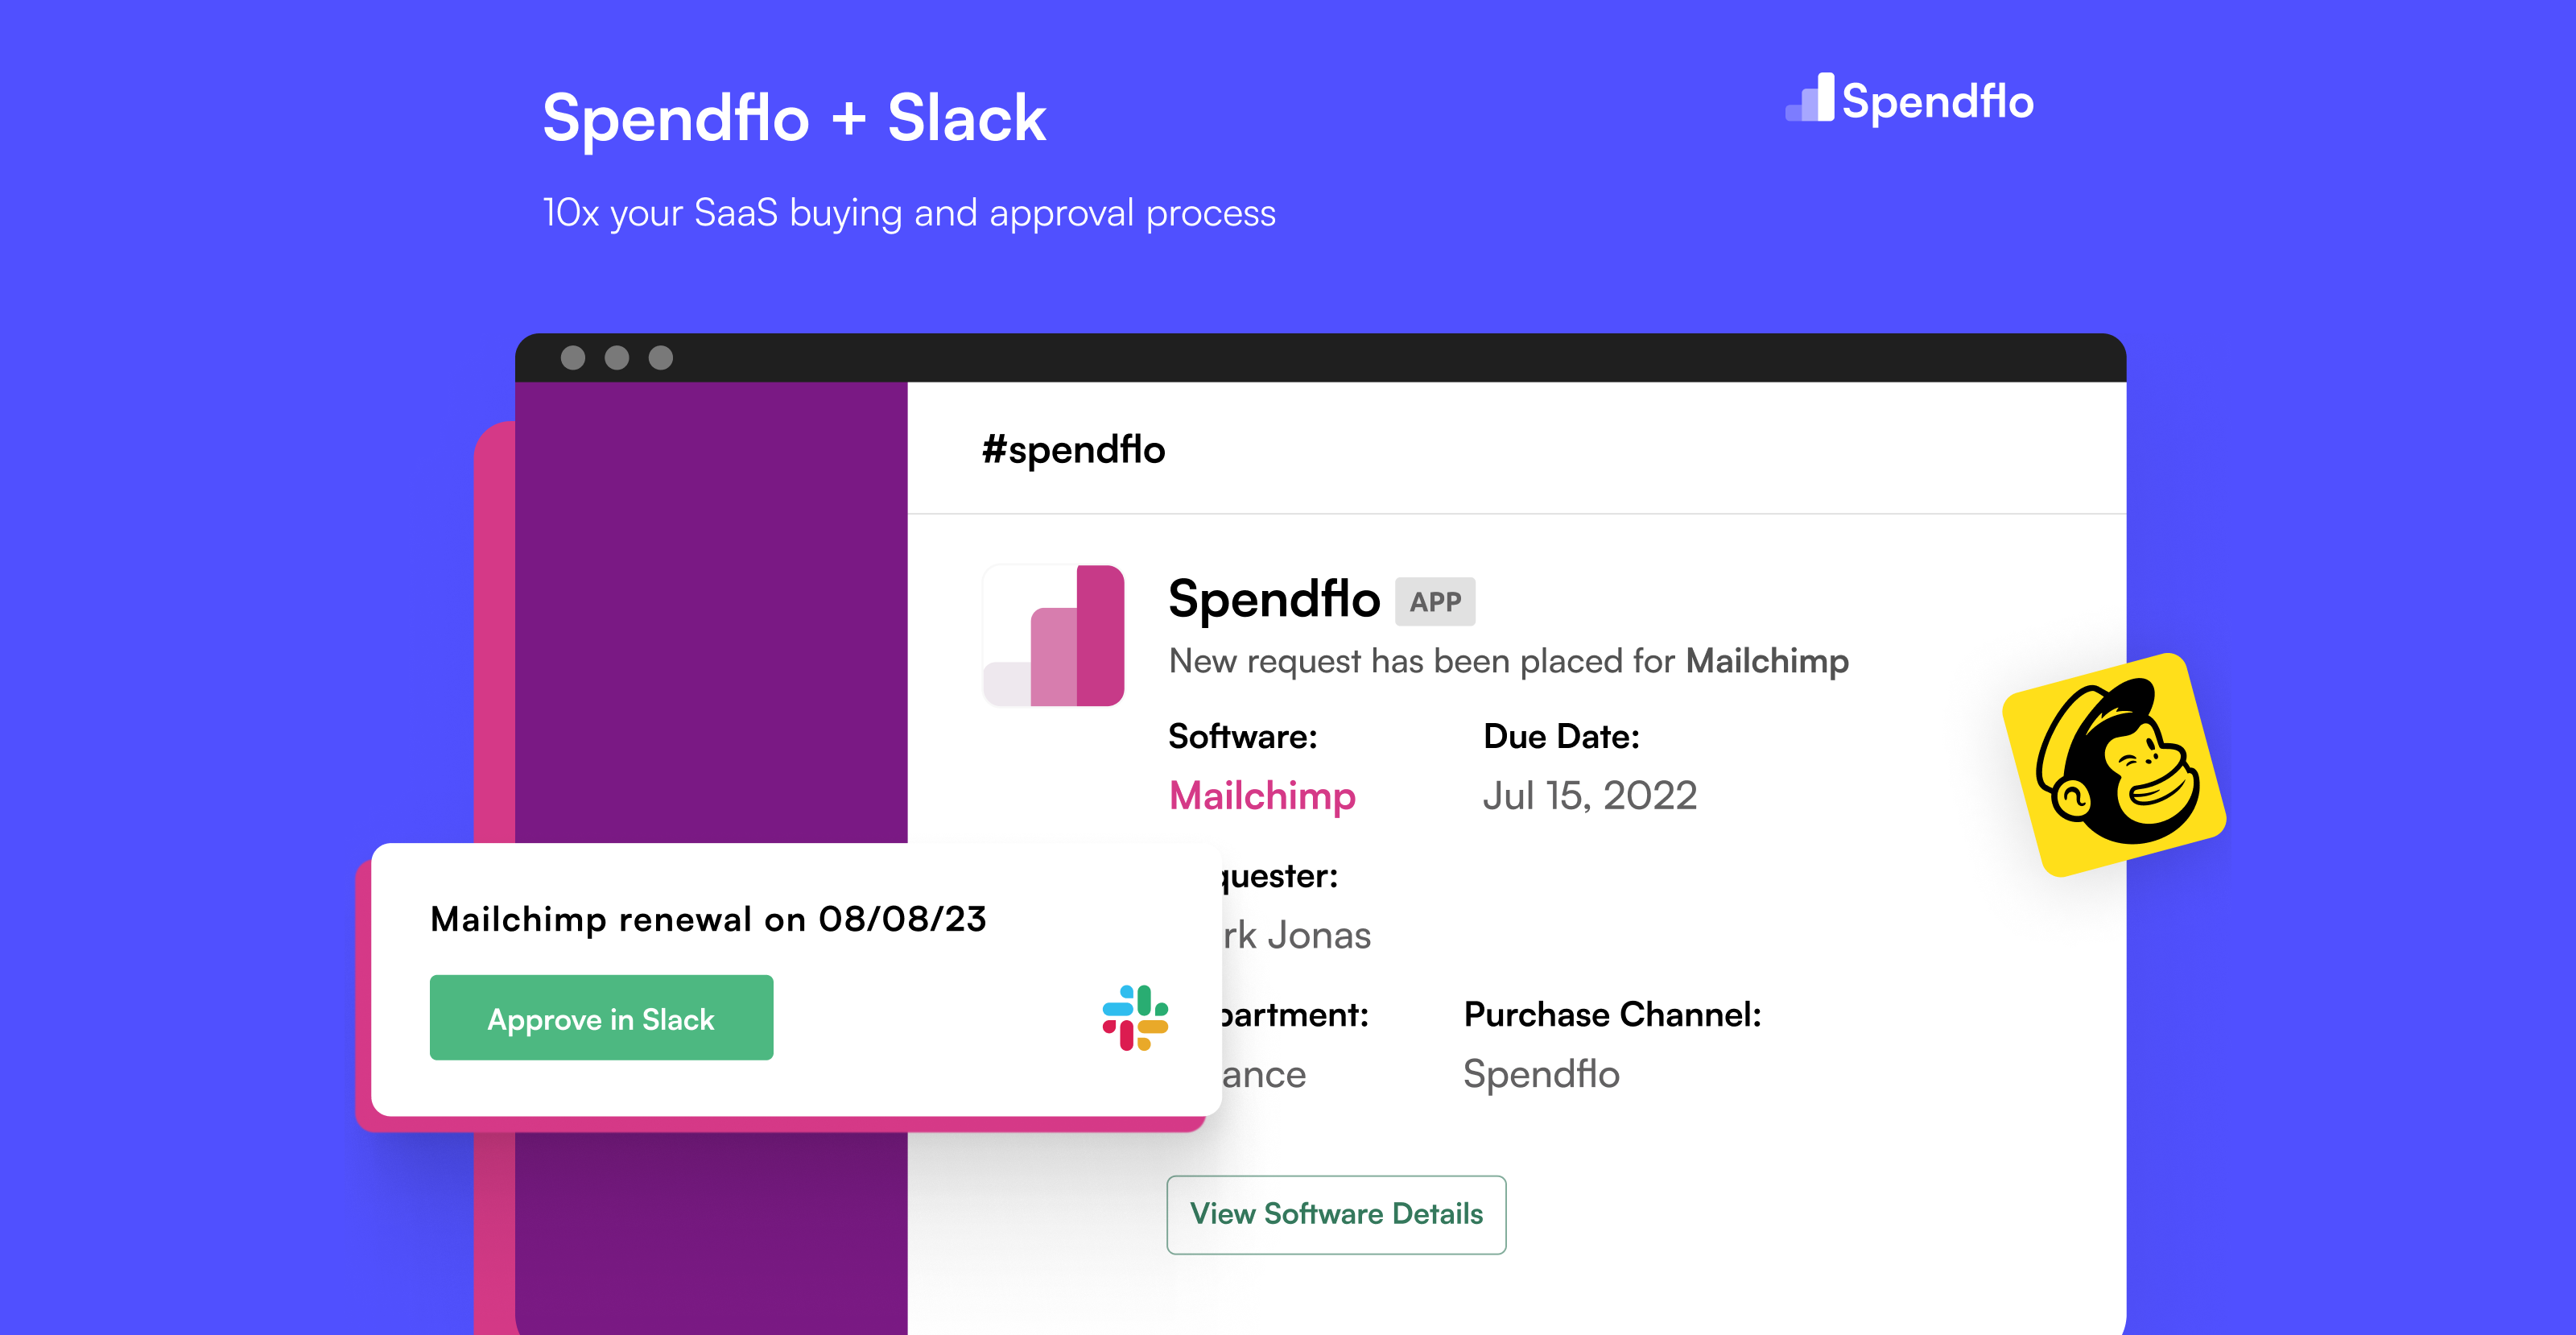This screenshot has height=1335, width=2576.
Task: Click the Spendflo bar-chart logo mark
Action: tap(1811, 100)
